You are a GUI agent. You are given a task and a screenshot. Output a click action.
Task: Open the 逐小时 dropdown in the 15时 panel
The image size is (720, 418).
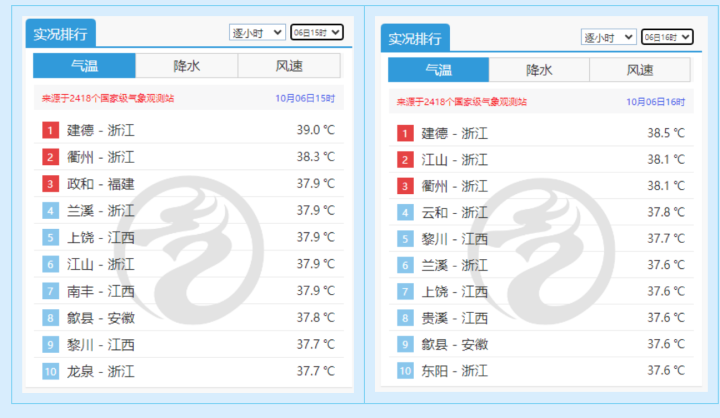[257, 33]
